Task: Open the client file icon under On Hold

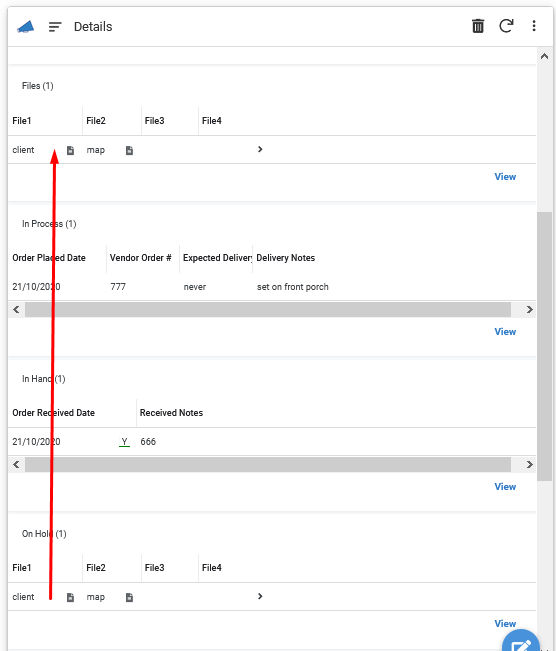Action: [71, 597]
